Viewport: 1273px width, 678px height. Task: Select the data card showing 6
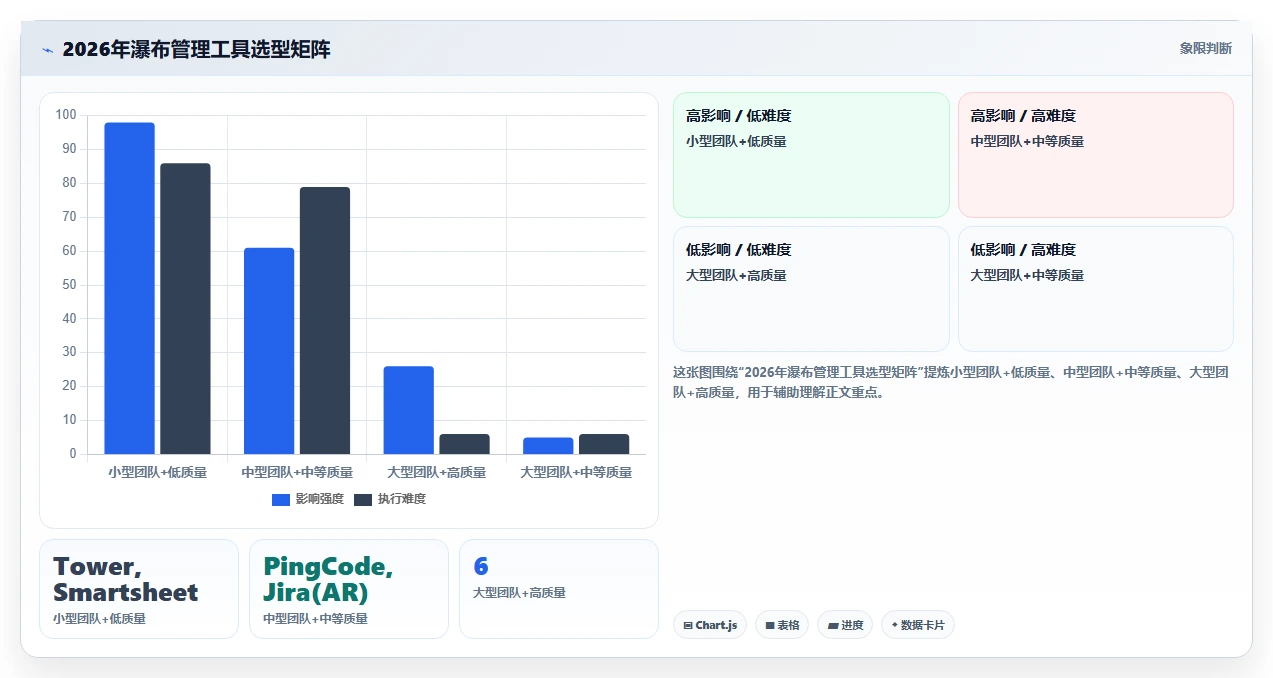(x=559, y=589)
